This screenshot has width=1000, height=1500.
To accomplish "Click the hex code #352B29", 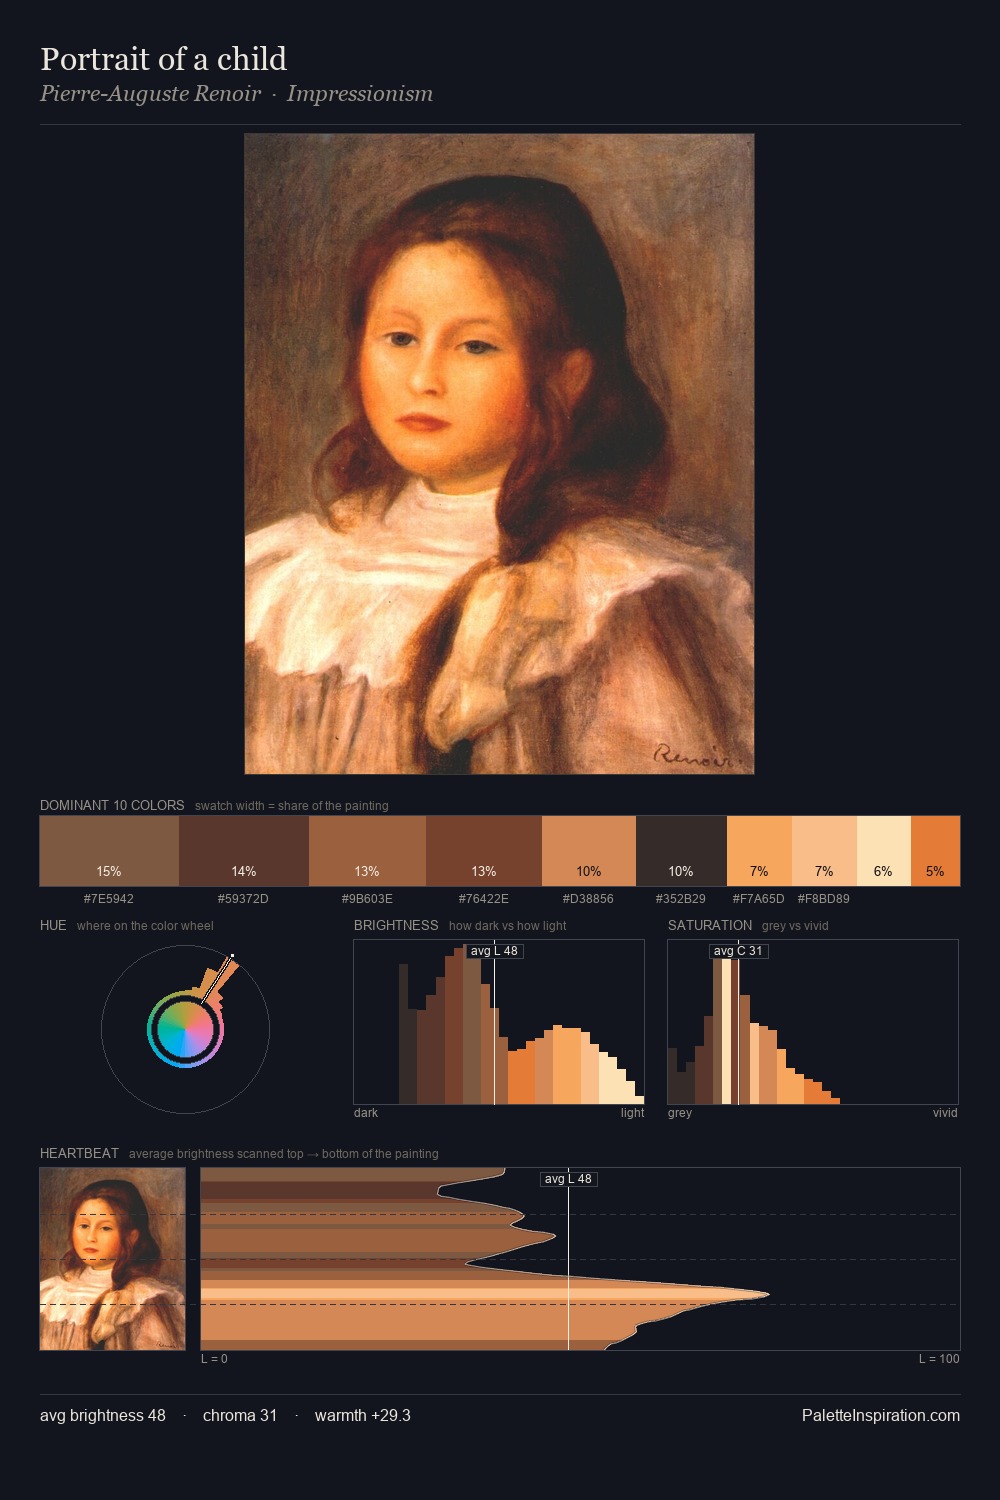I will pyautogui.click(x=681, y=899).
